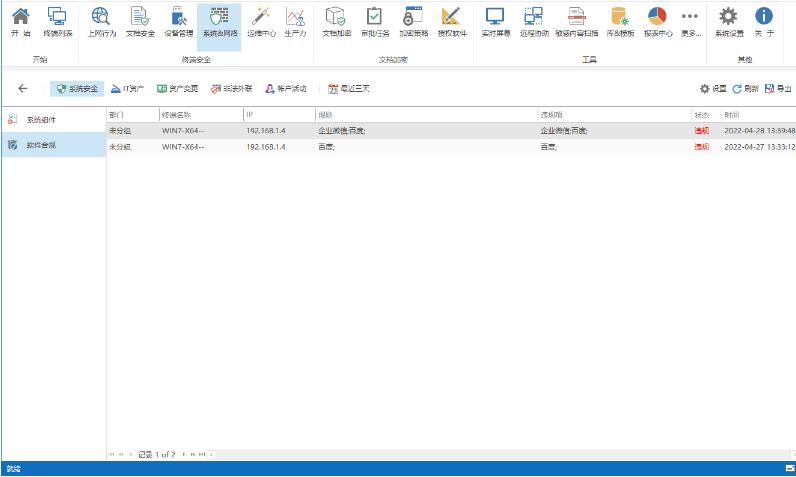The width and height of the screenshot is (796, 477).
Task: Open the 运维中心 wand icon
Action: click(261, 22)
